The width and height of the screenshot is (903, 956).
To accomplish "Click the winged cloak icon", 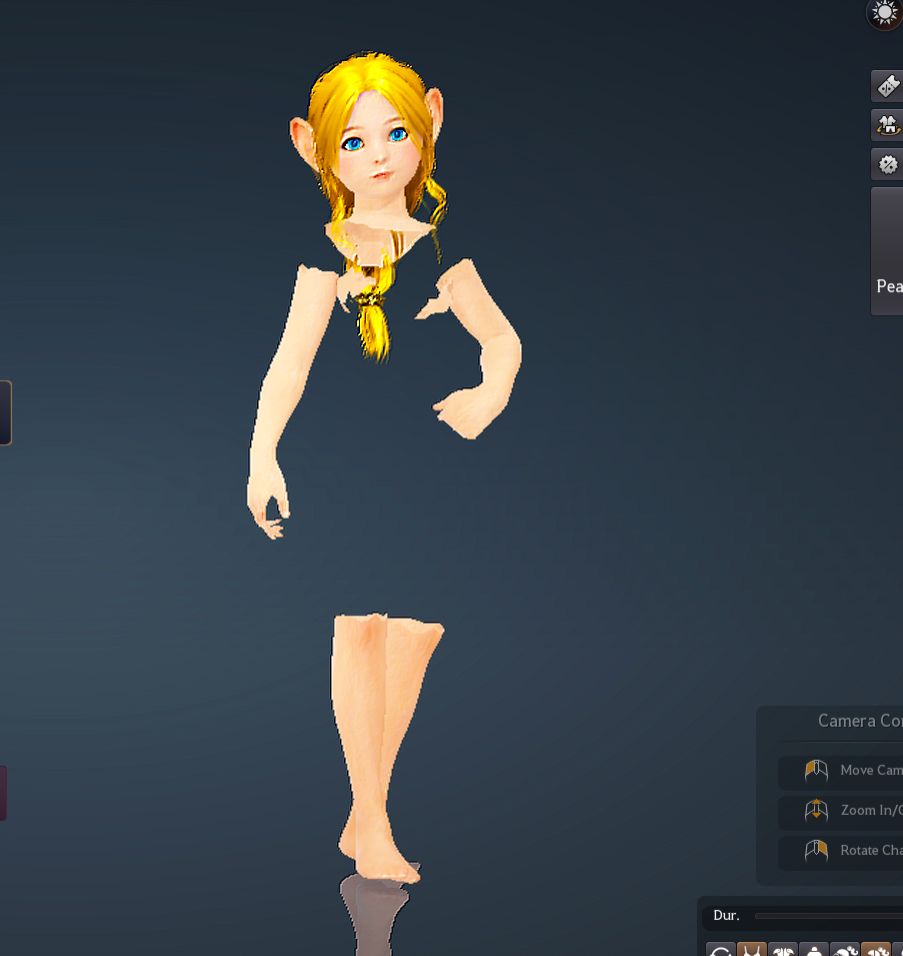I will 783,950.
